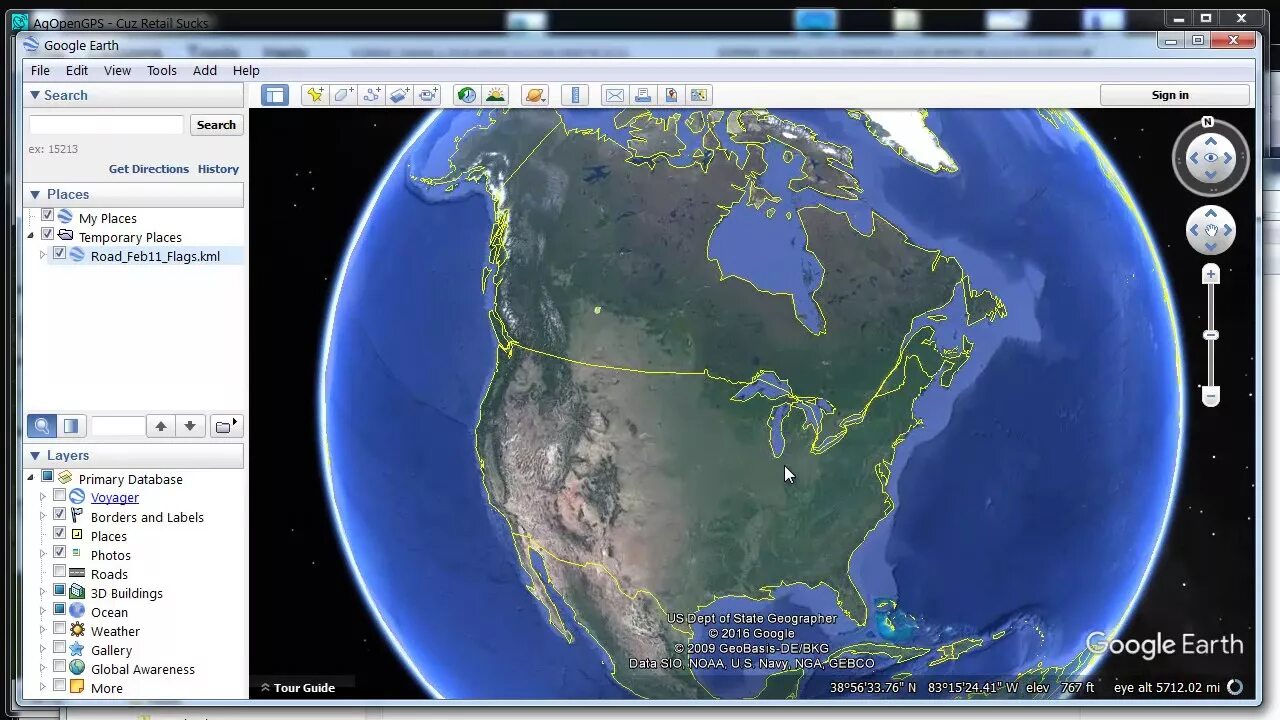This screenshot has height=720, width=1280.
Task: Enable the Weather layer checkbox
Action: pos(59,630)
